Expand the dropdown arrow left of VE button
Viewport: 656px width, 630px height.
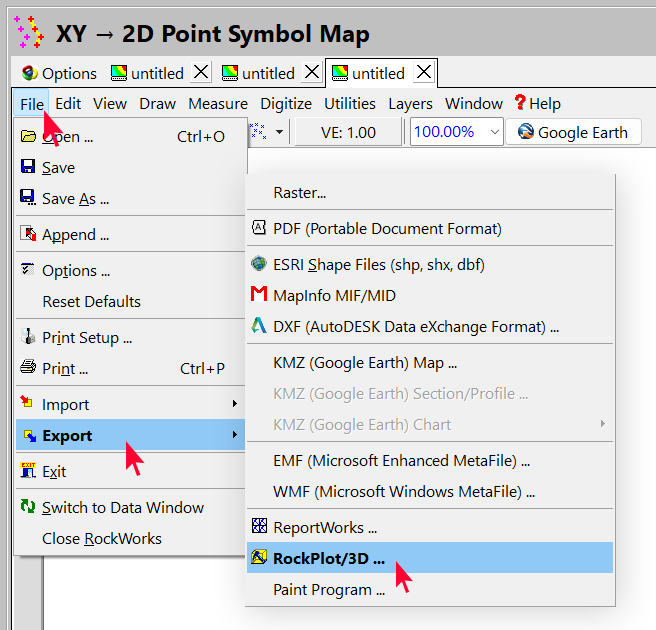(279, 132)
